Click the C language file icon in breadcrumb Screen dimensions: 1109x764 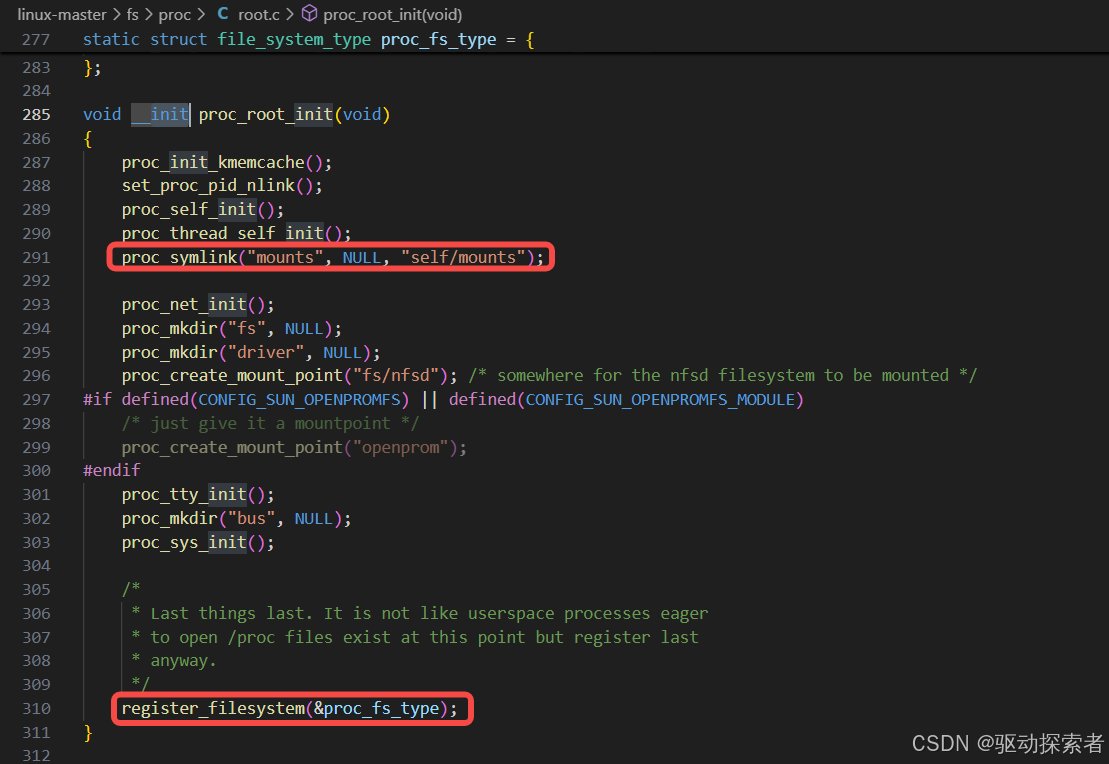(223, 13)
